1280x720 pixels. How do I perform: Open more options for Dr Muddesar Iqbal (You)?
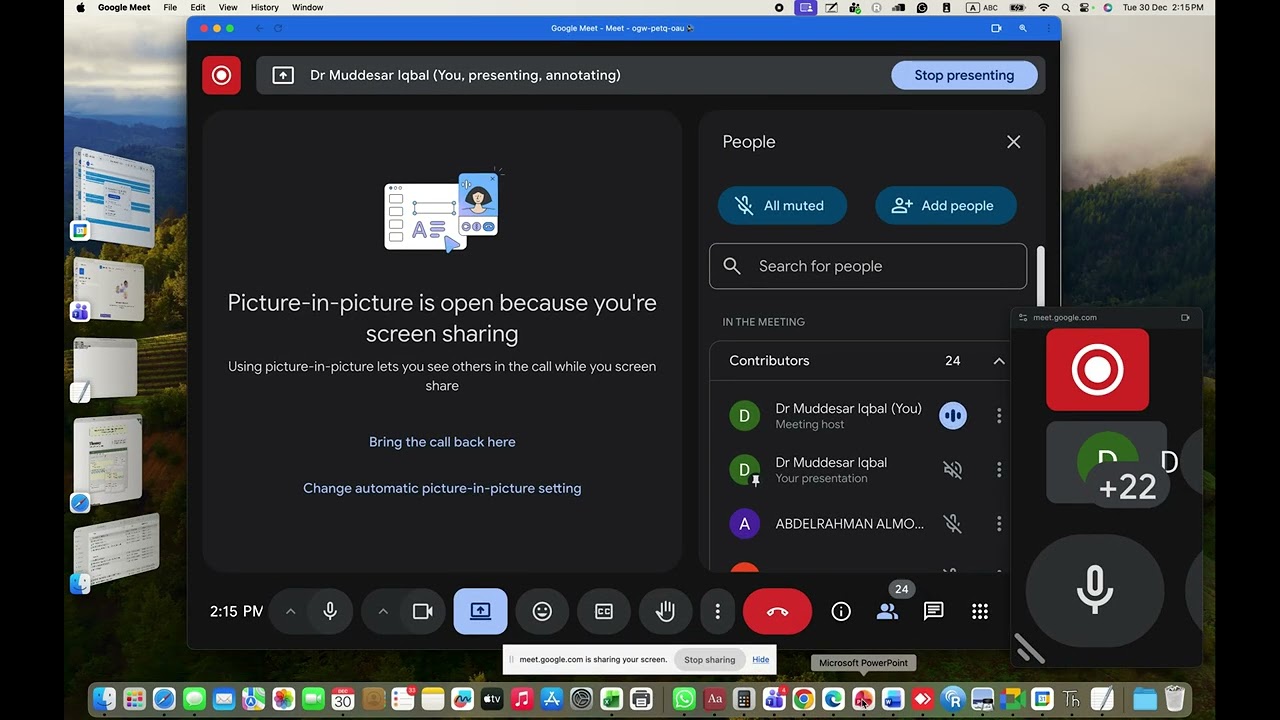click(x=998, y=415)
